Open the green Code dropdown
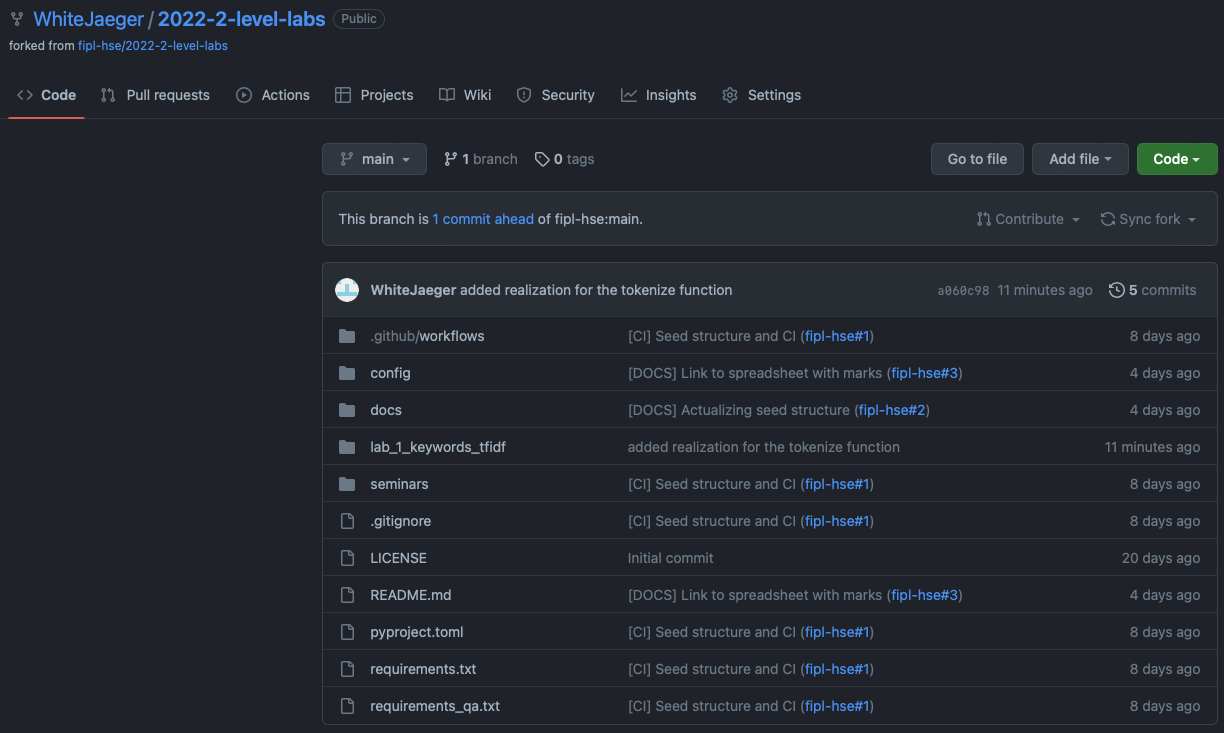1224x733 pixels. pos(1176,158)
